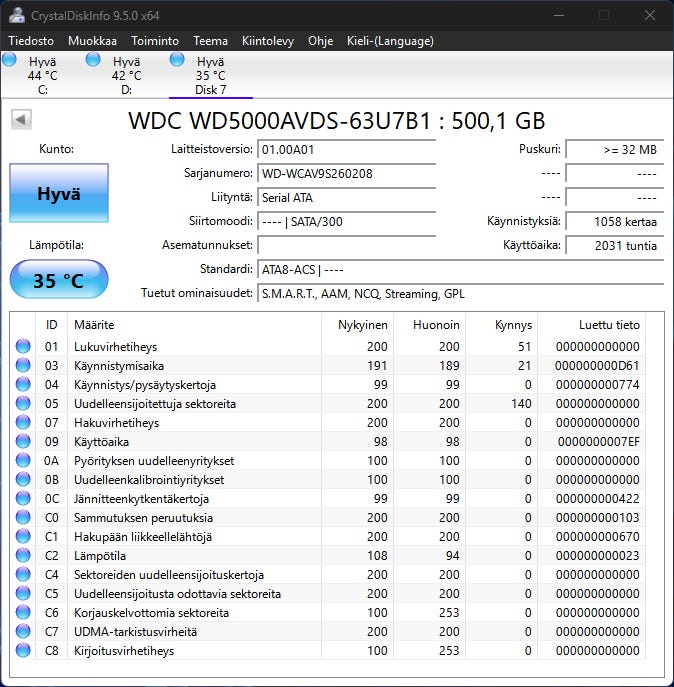Click status orb for Käyttöaika attribute row
Image resolution: width=674 pixels, height=687 pixels.
[22, 442]
